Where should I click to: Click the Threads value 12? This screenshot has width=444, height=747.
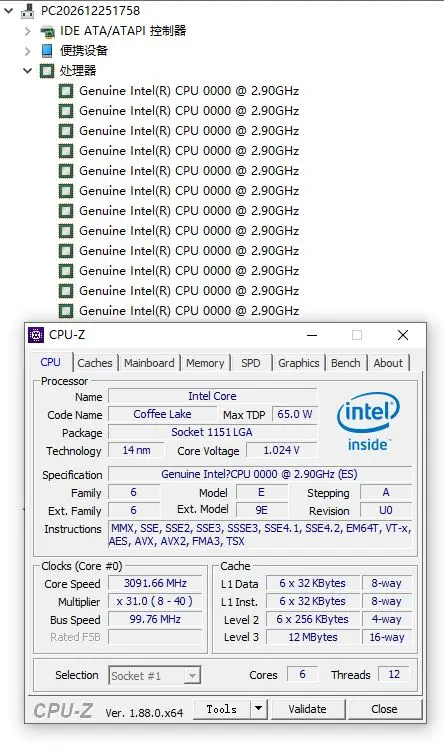coord(394,674)
